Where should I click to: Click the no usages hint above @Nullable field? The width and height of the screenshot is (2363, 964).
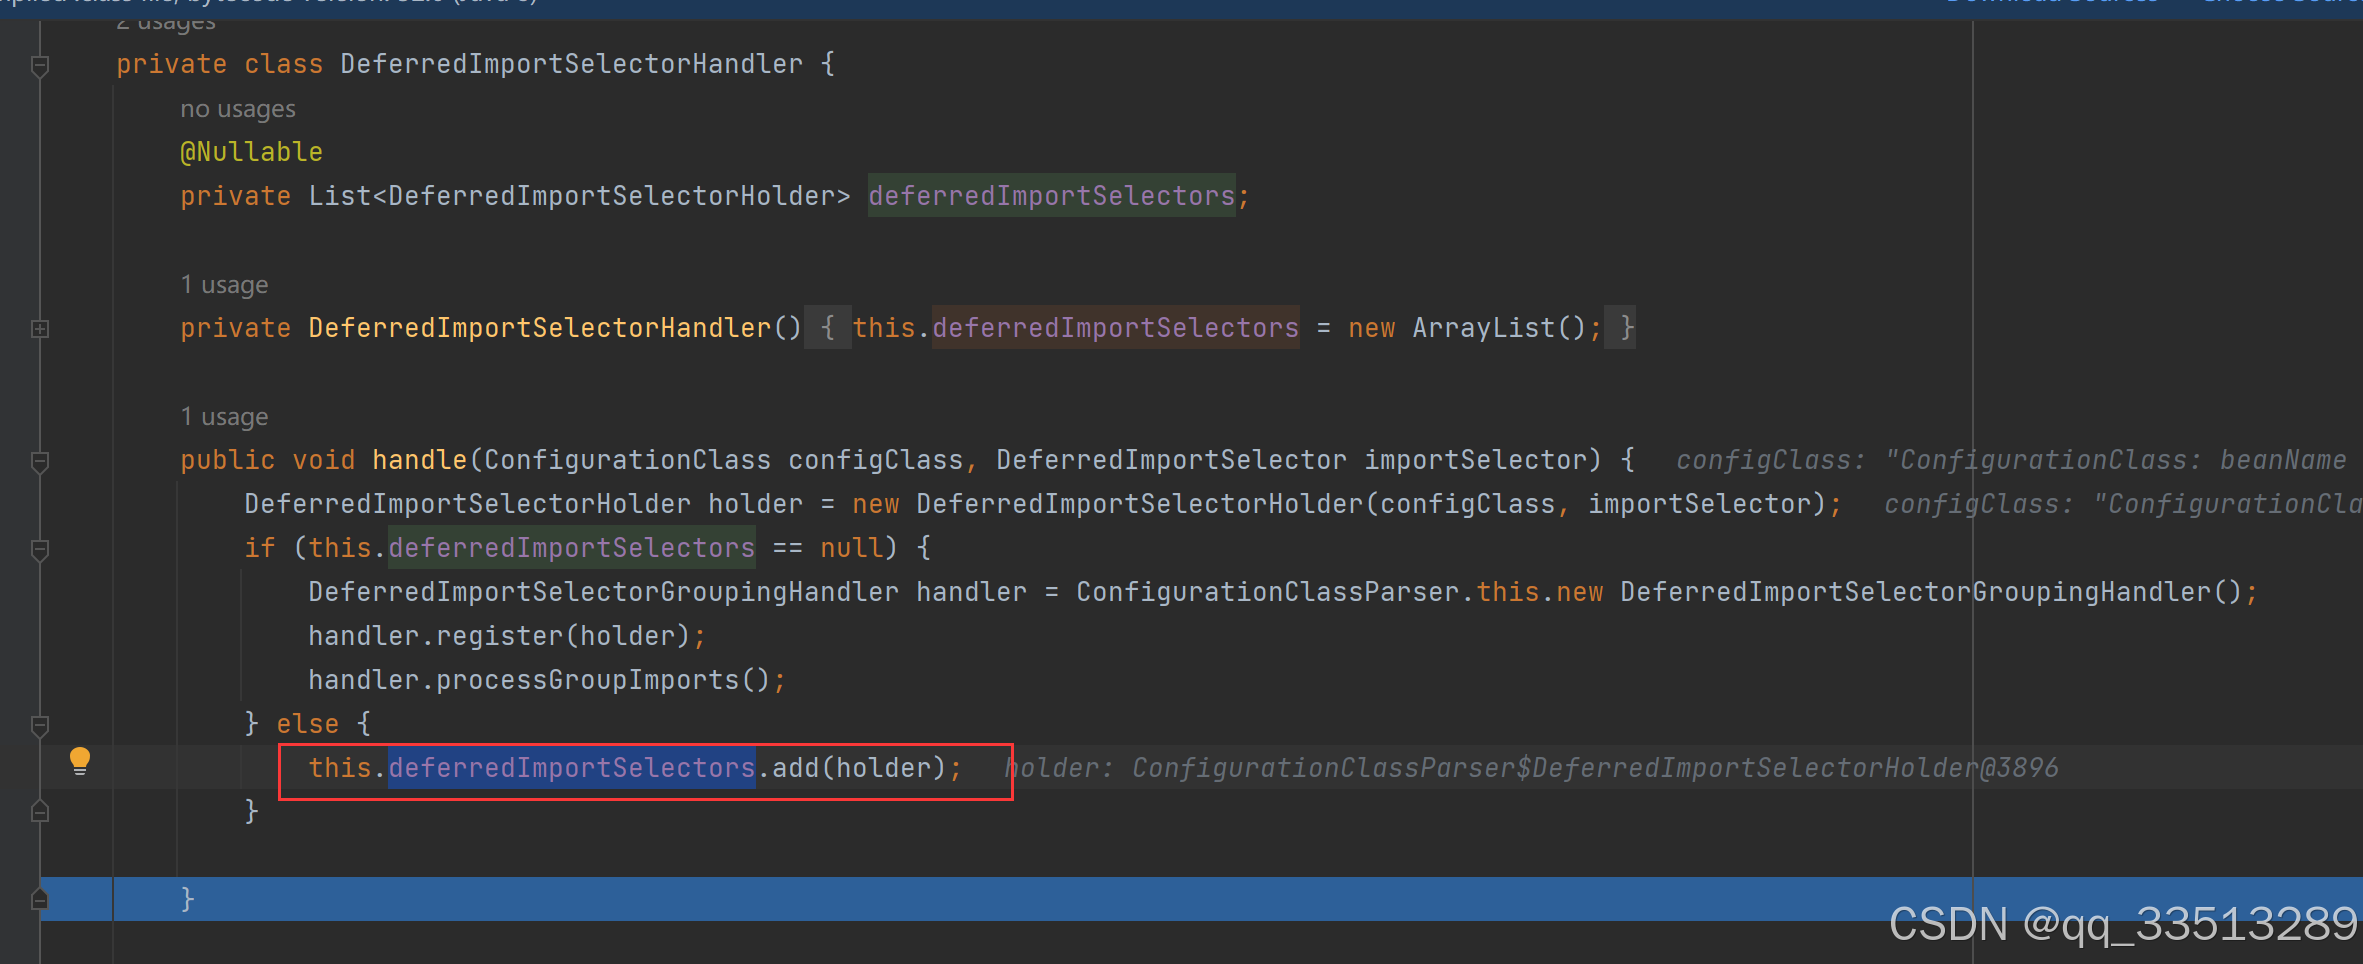(x=237, y=108)
